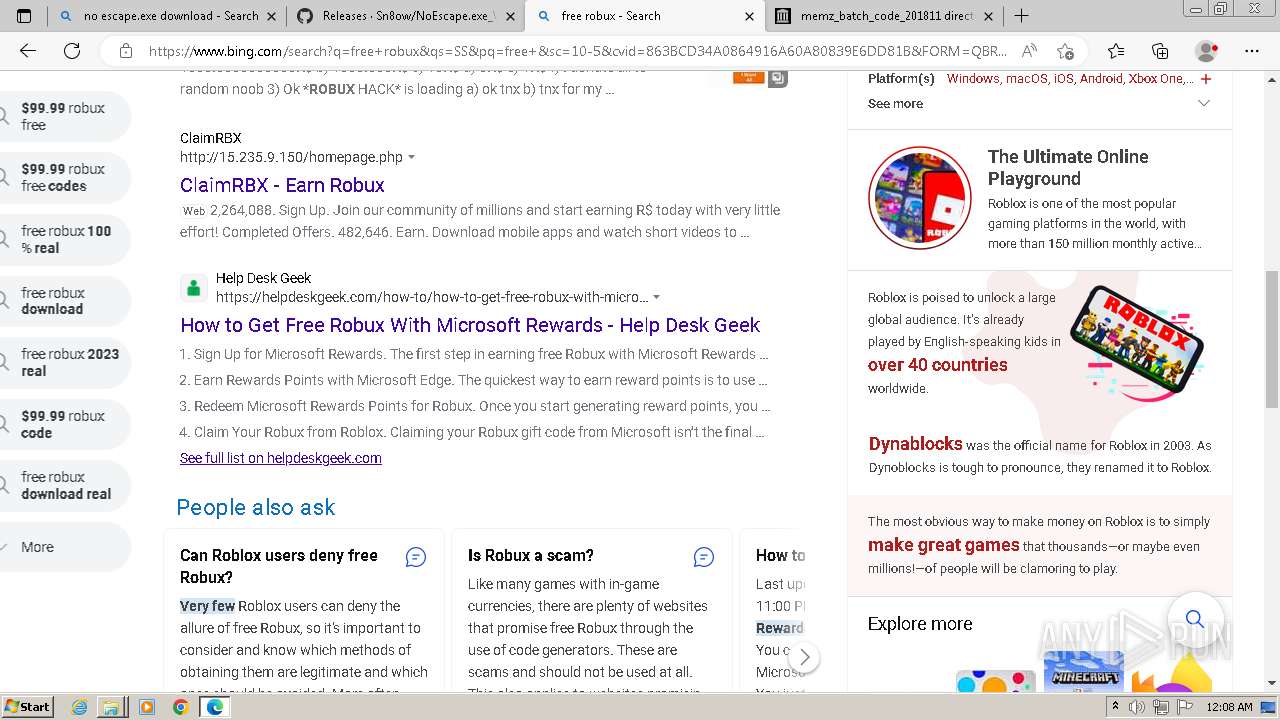Open Collections icon in toolbar
1280x720 pixels.
1160,51
